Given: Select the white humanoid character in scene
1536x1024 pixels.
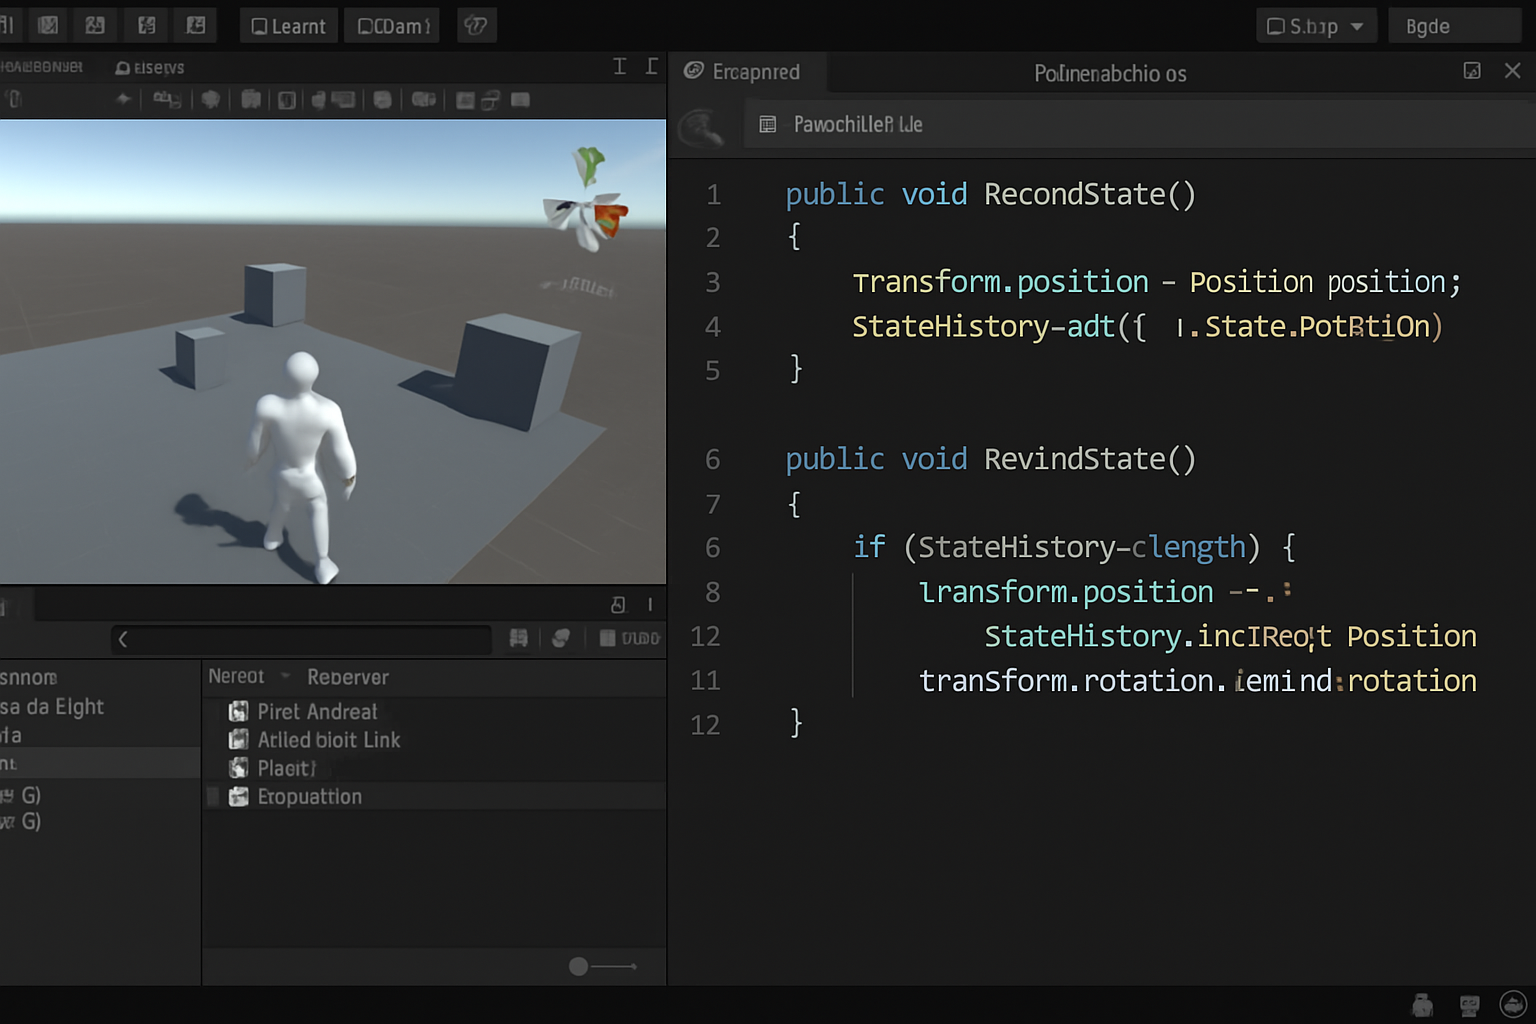Looking at the screenshot, I should tap(301, 466).
